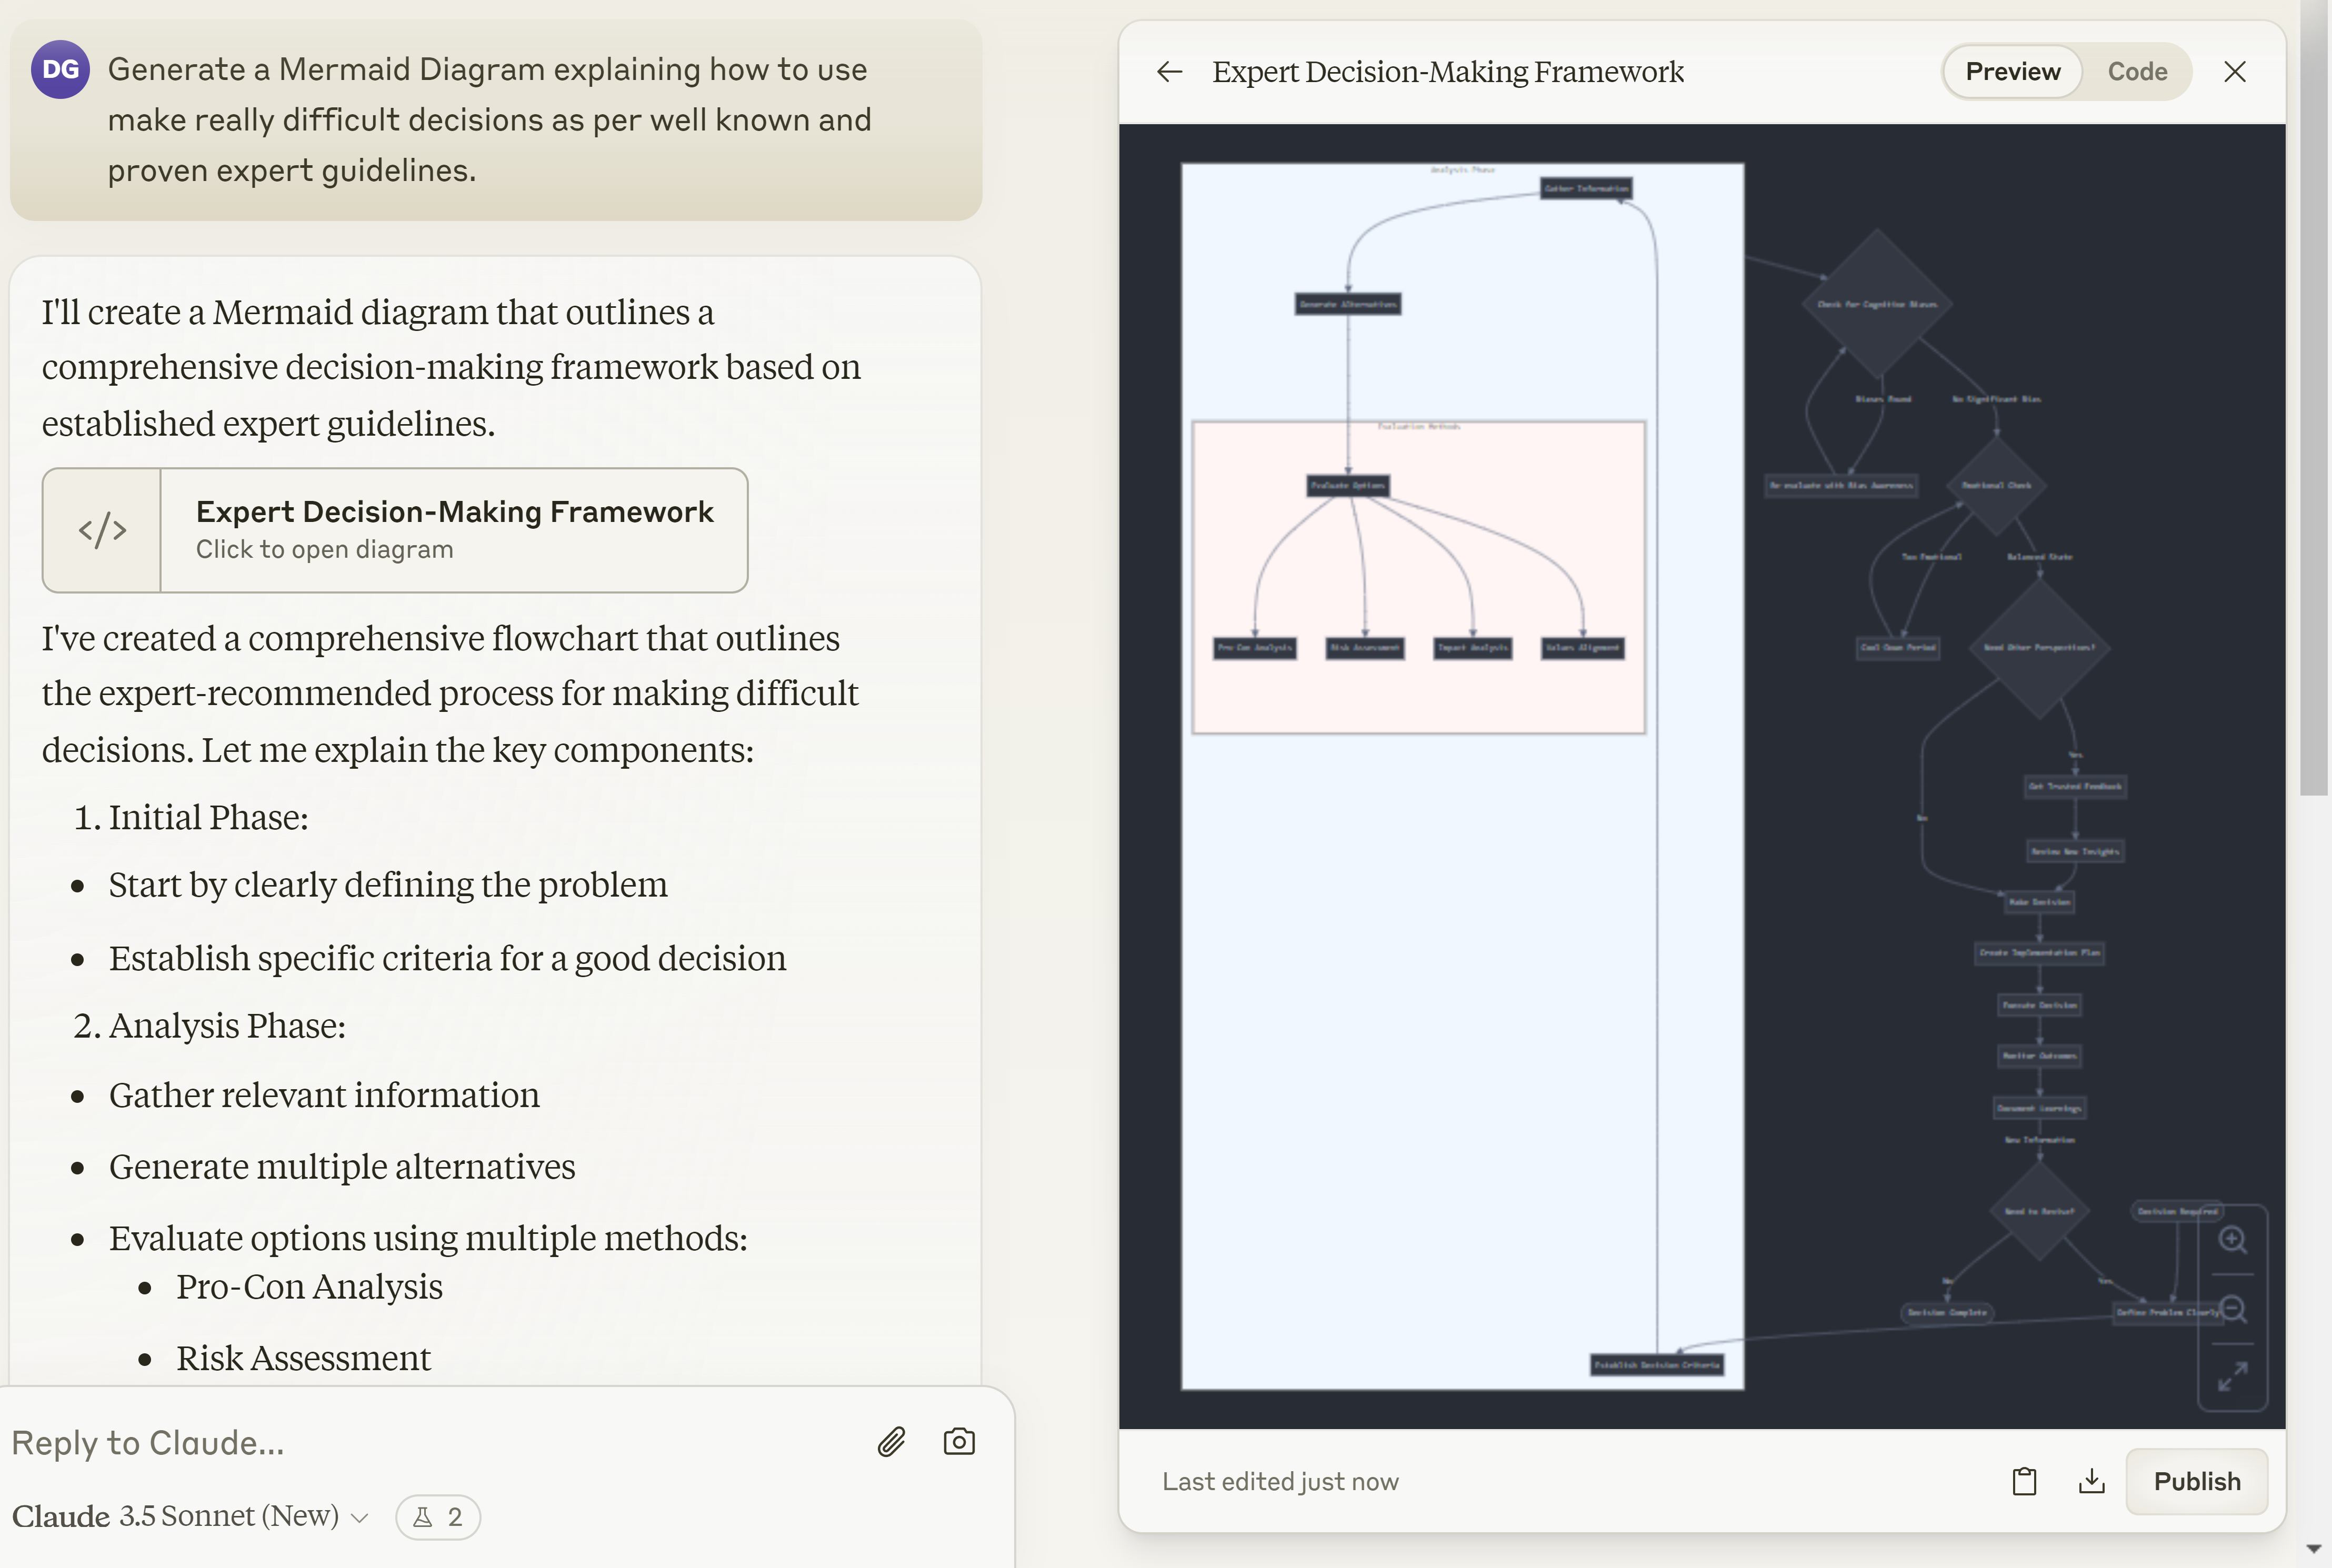
Task: Click the page vertical scrollbar
Action: coord(2314,400)
